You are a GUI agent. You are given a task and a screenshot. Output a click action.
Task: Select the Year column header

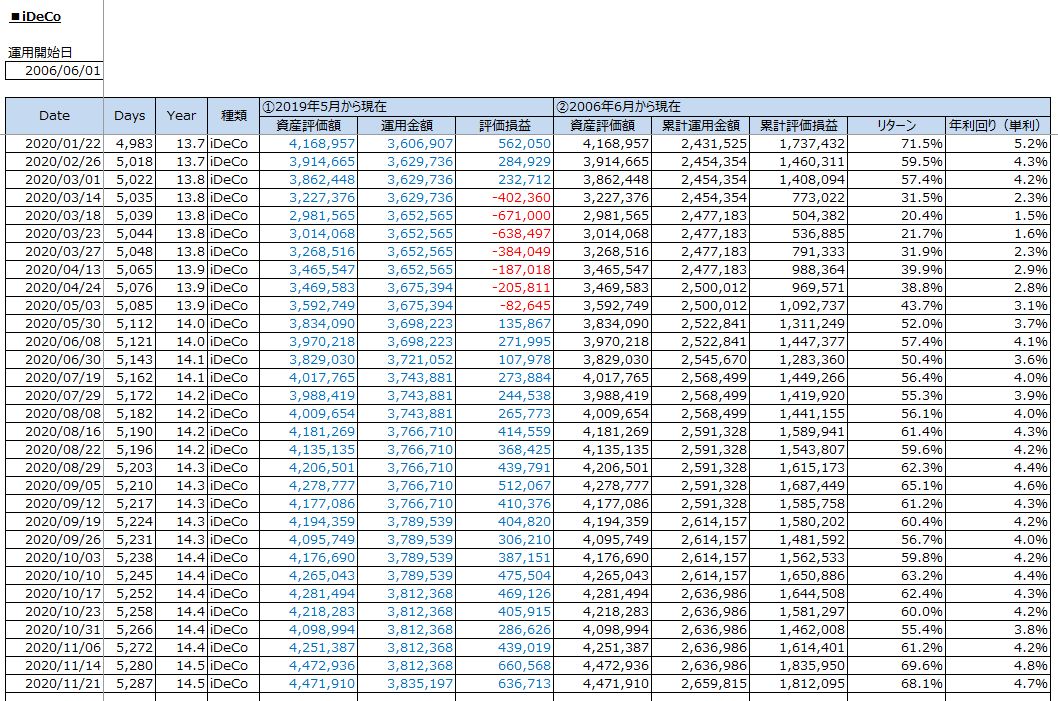pyautogui.click(x=181, y=116)
